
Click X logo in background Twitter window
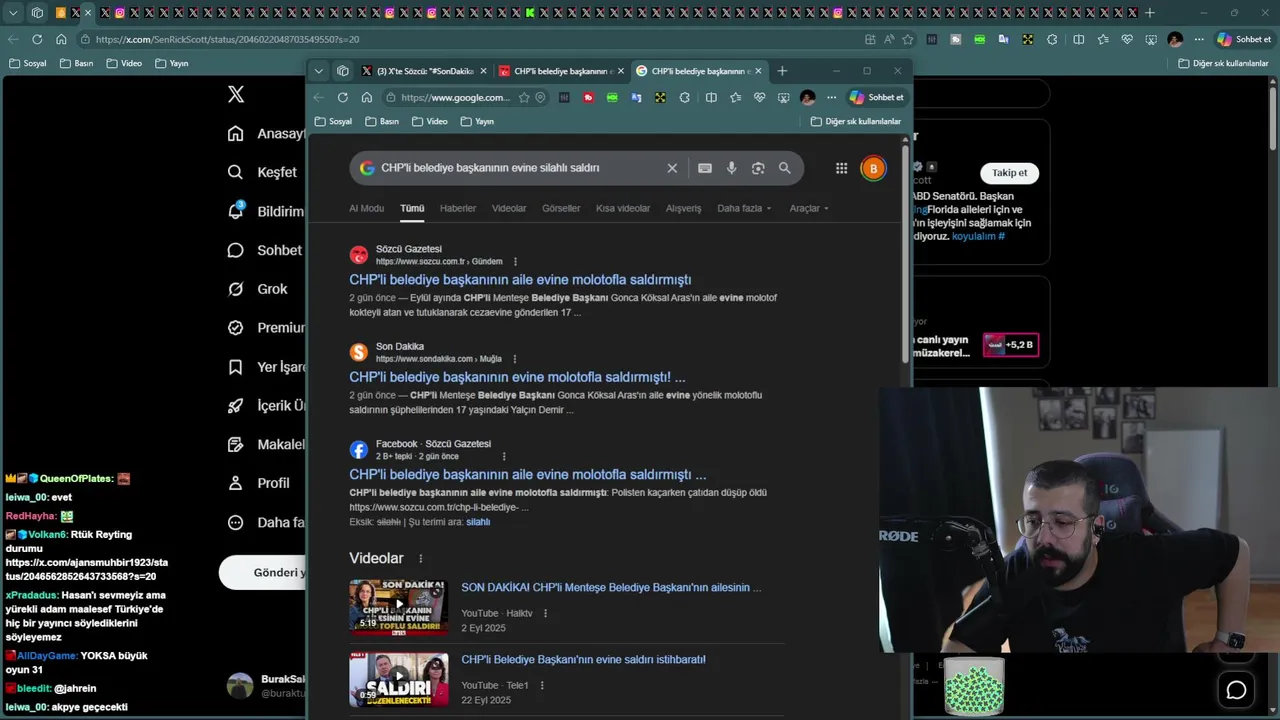pos(236,94)
